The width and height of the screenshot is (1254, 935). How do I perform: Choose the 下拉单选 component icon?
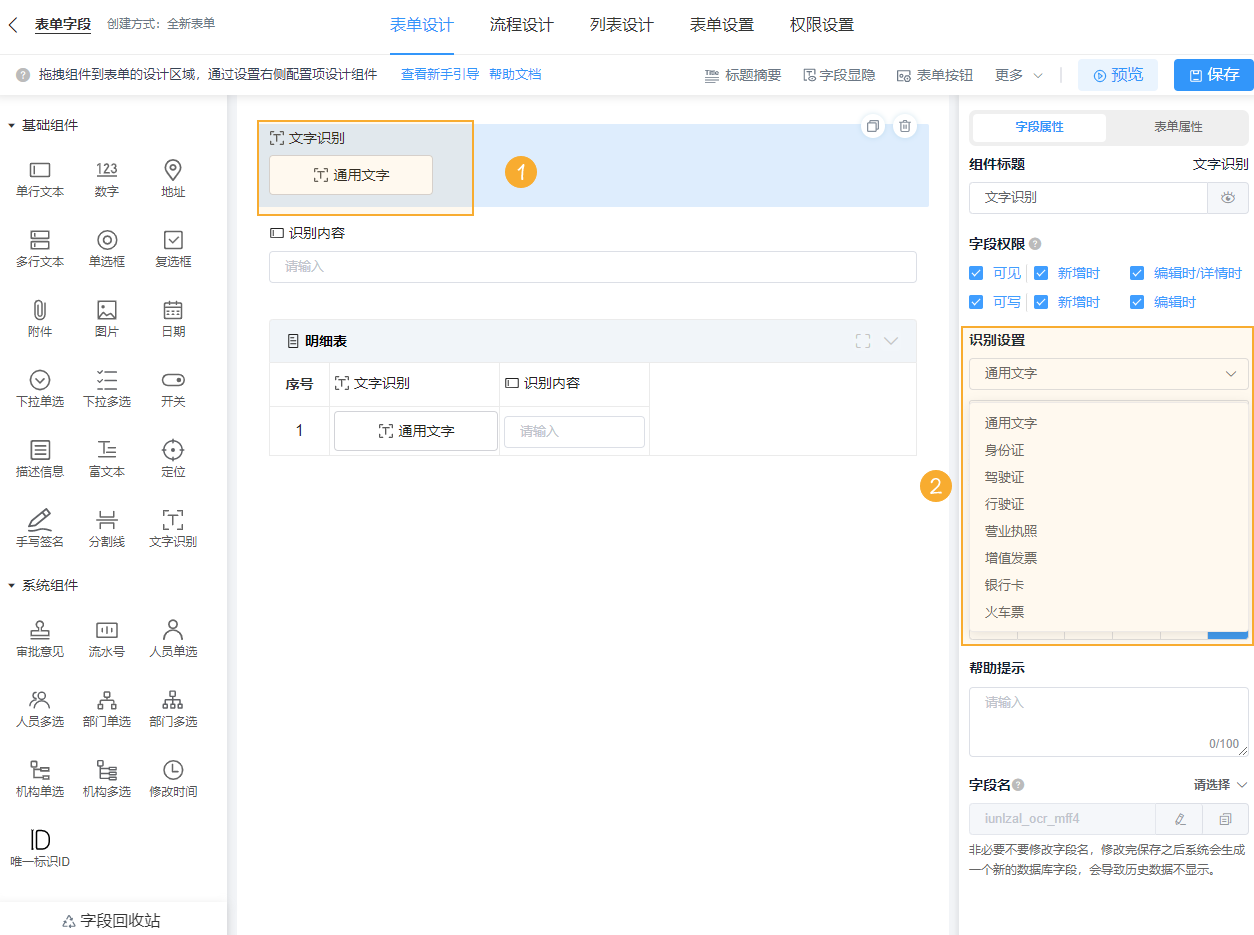point(39,388)
